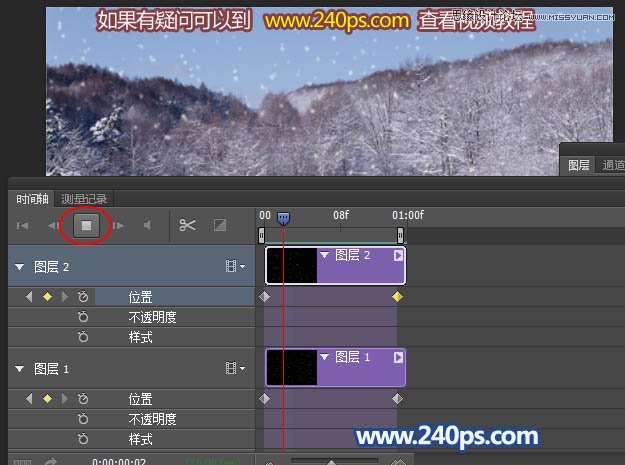This screenshot has width=625, height=465.
Task: Toggle triangle on 图层 2 clip bar
Action: tap(324, 255)
